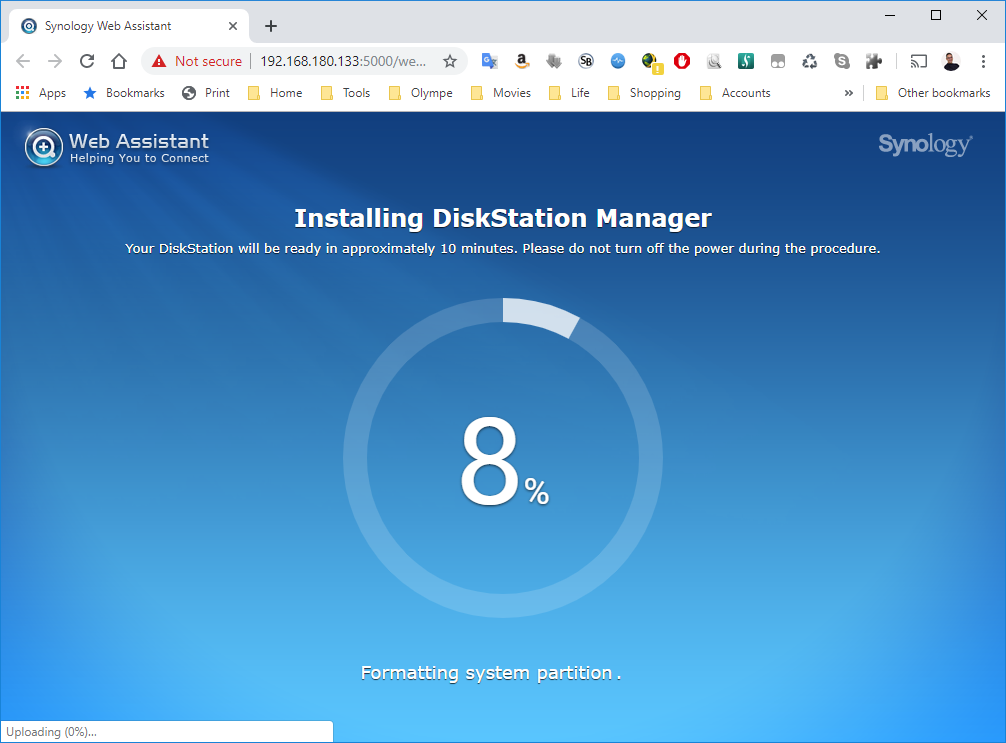Open the Movies bookmarks folder
This screenshot has width=1006, height=743.
tap(501, 93)
